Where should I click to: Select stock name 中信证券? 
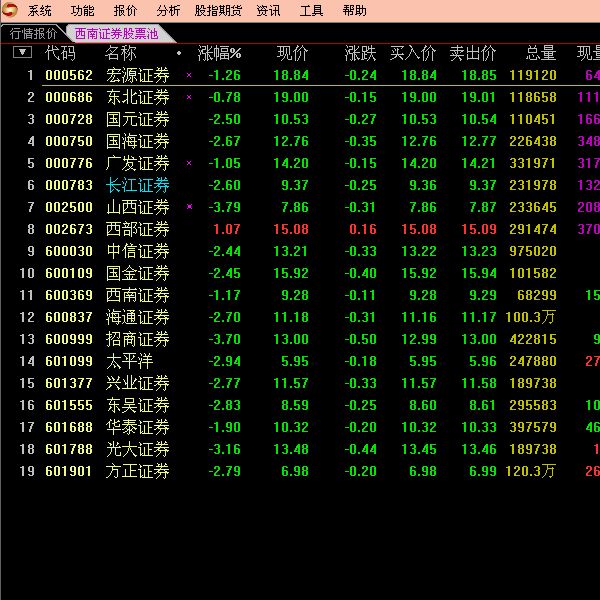(137, 251)
